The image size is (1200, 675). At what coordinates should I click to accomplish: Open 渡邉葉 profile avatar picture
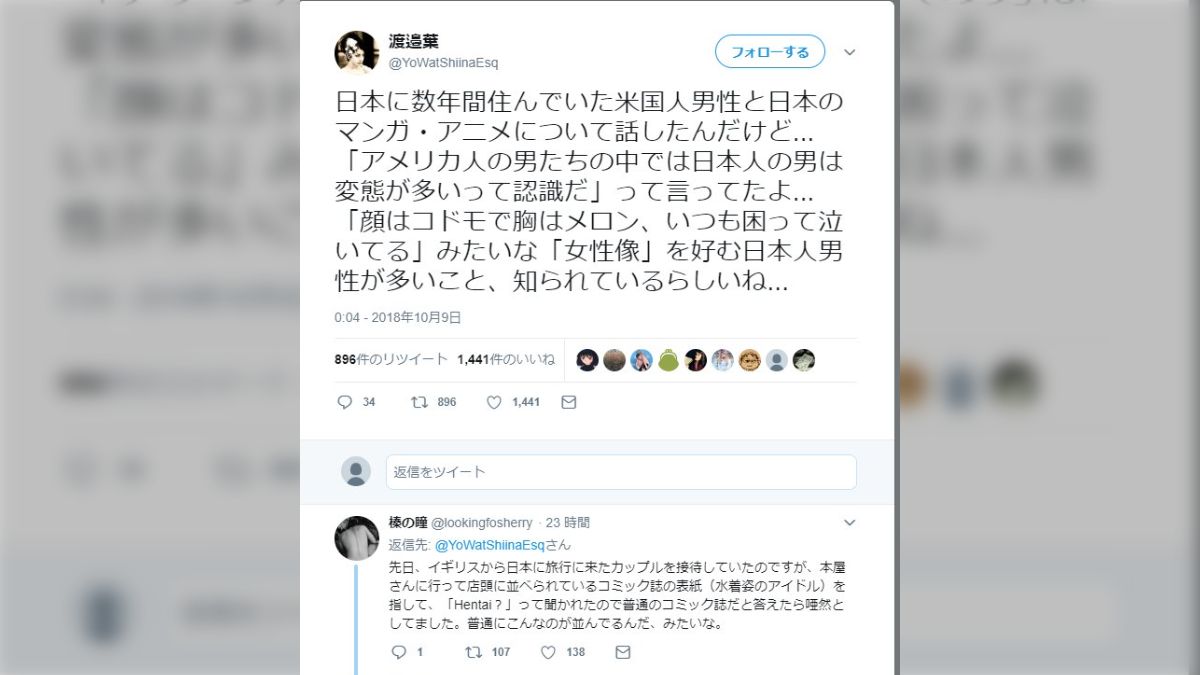pos(356,52)
